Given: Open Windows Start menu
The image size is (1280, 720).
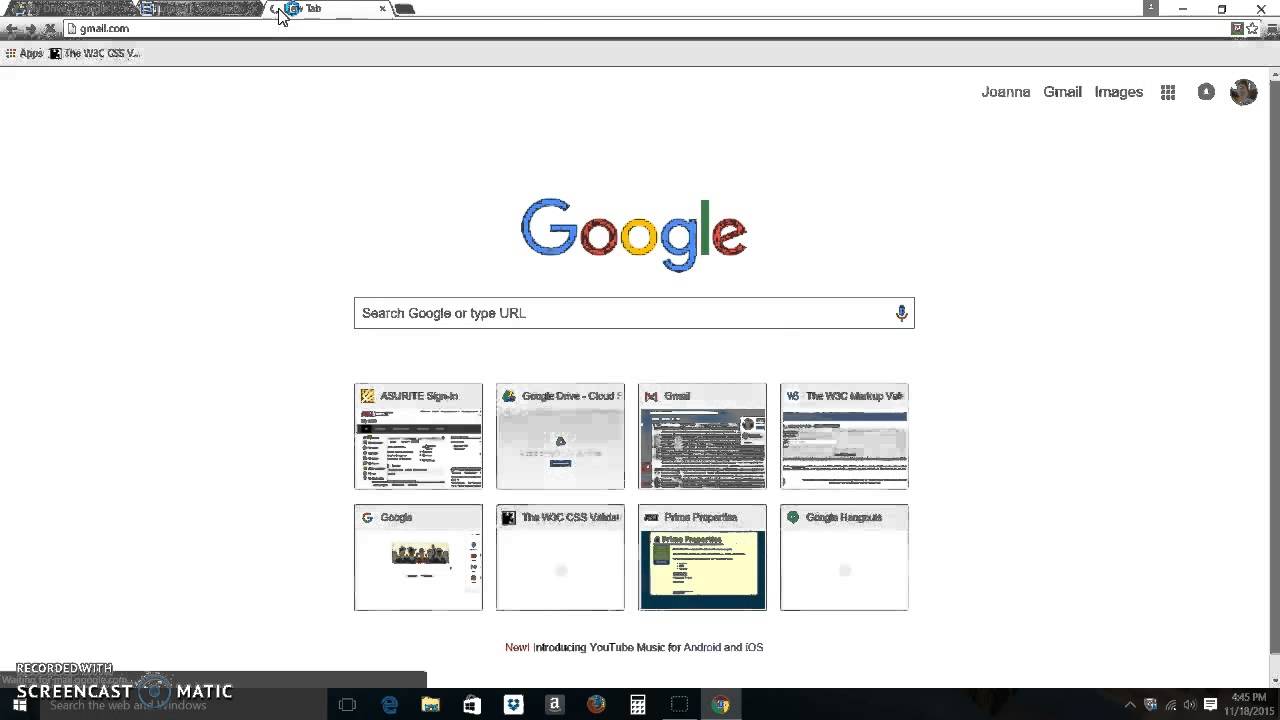Looking at the screenshot, I should click(19, 705).
